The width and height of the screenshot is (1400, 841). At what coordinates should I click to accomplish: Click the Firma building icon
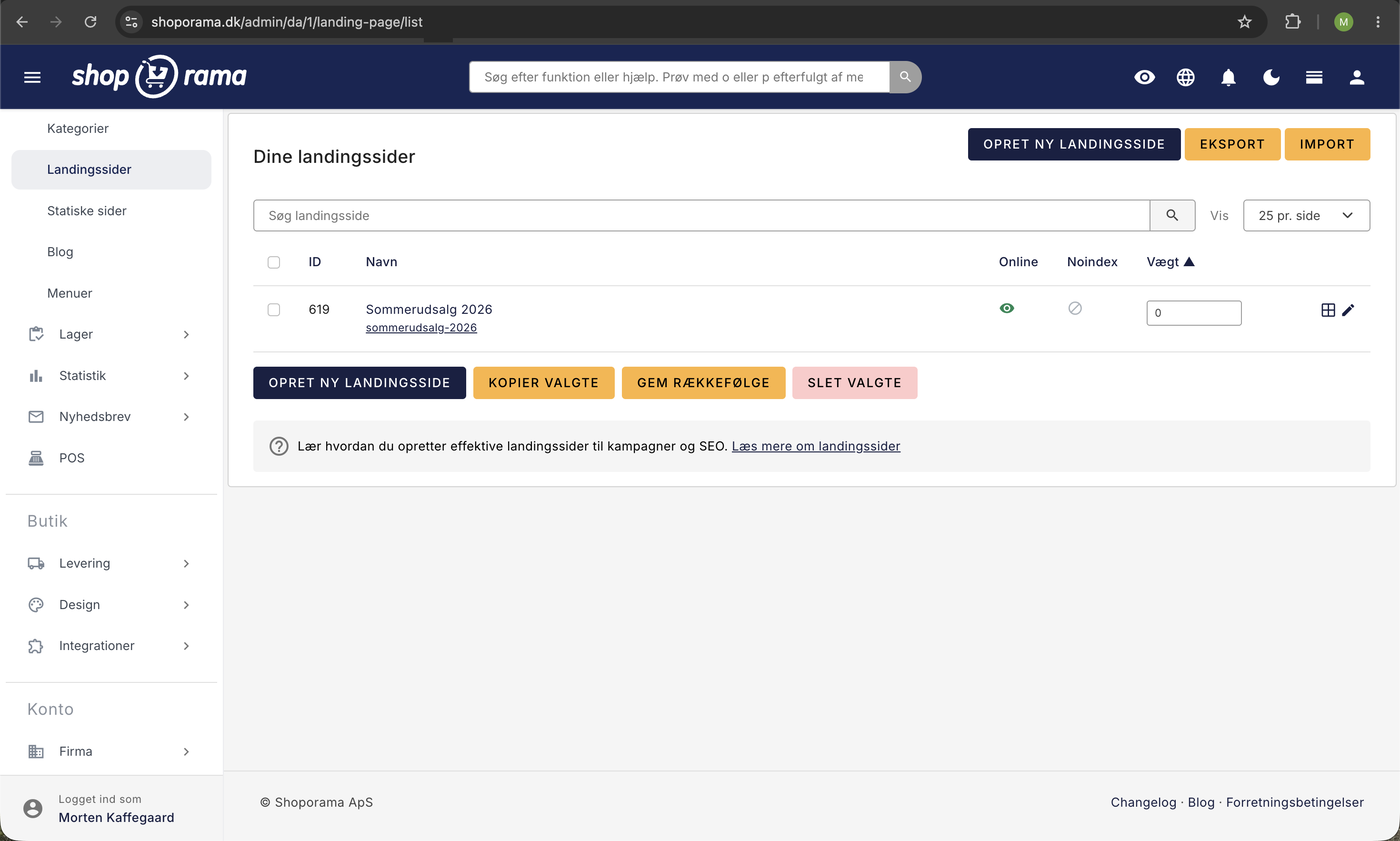(x=37, y=751)
